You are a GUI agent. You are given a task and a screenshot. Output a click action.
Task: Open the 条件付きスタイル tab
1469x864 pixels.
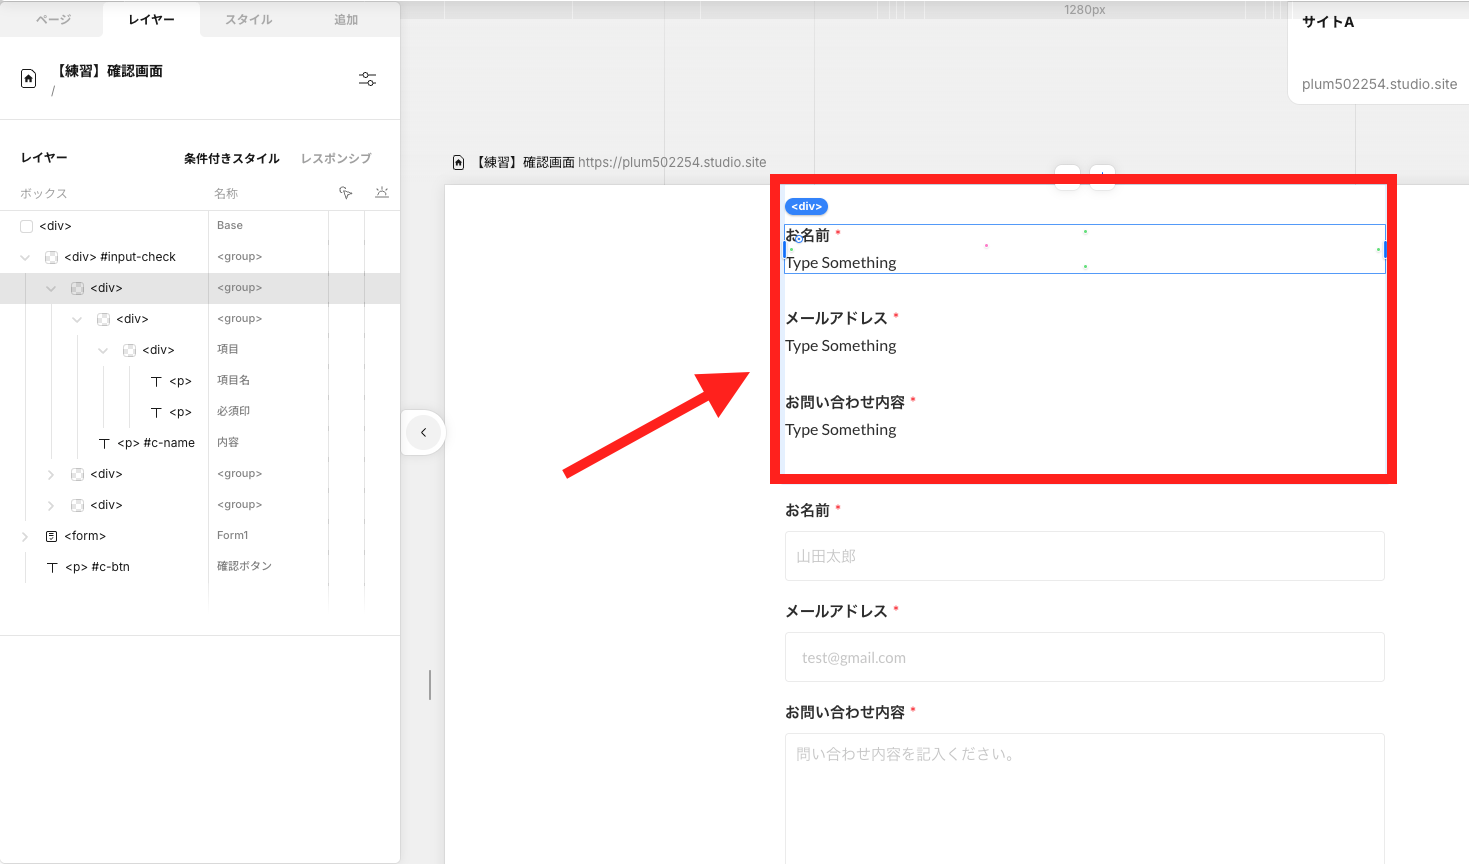[232, 157]
